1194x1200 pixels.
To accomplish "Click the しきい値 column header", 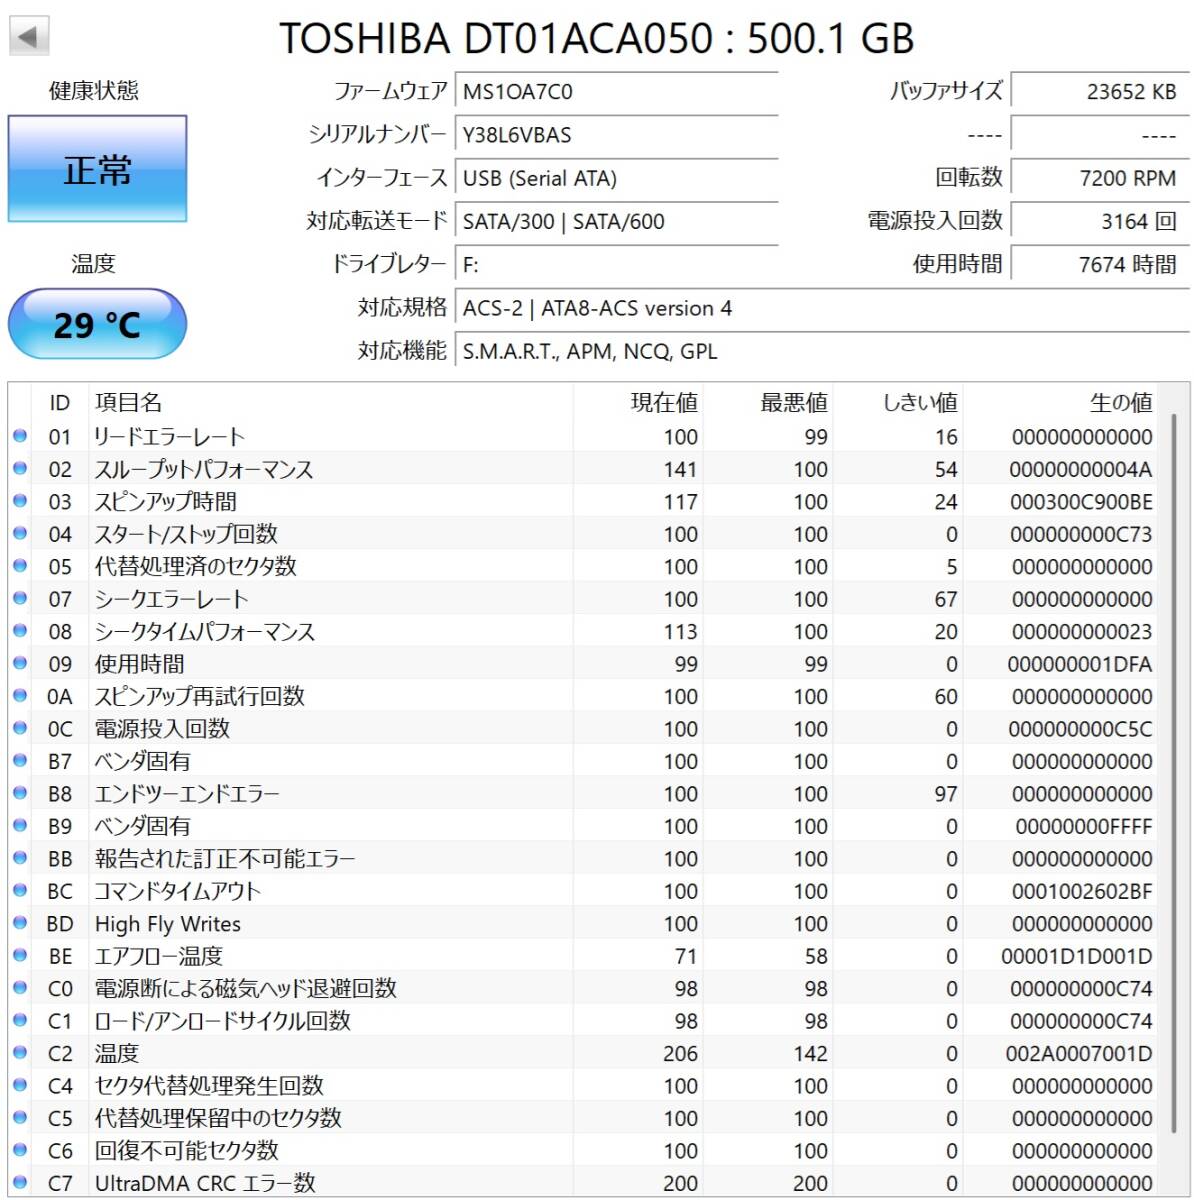I will pyautogui.click(x=898, y=402).
